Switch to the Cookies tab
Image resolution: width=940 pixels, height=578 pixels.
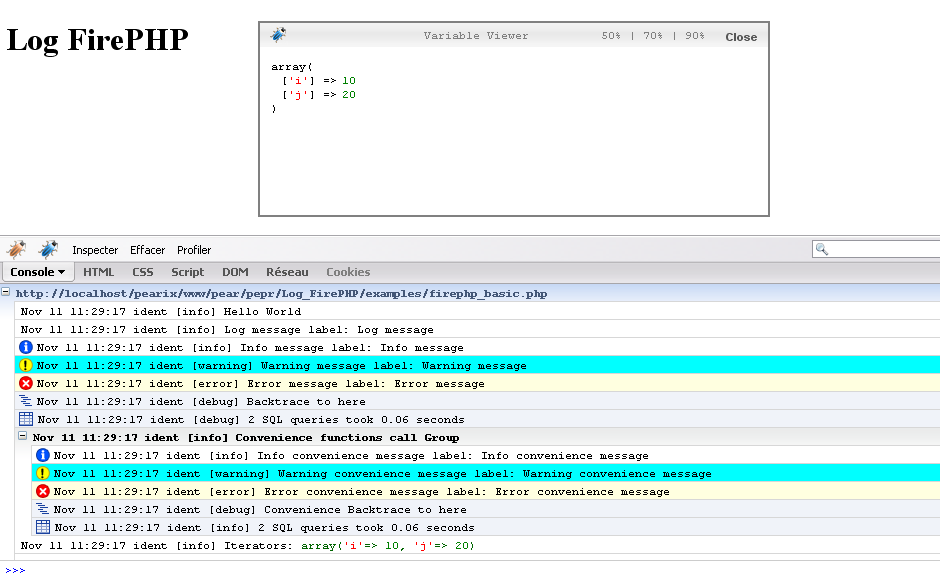pos(348,272)
